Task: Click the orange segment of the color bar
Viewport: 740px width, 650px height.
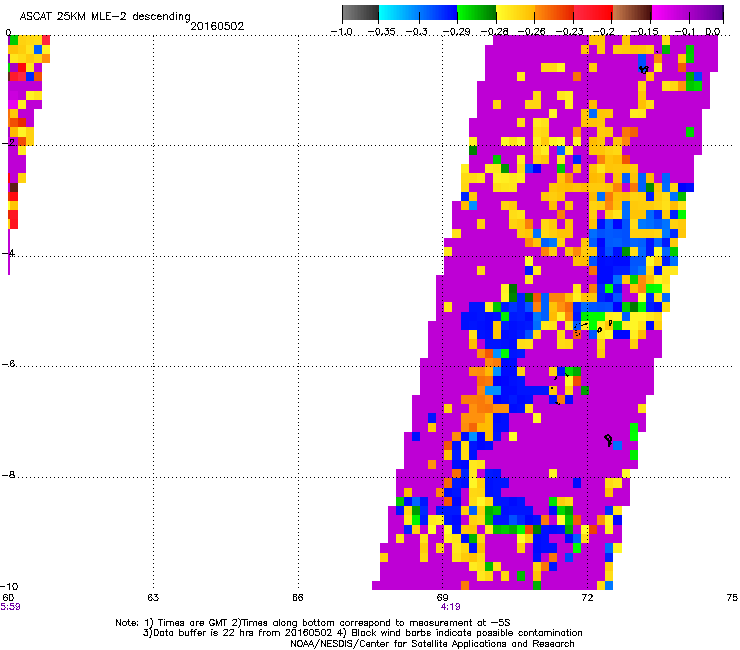Action: (x=554, y=13)
